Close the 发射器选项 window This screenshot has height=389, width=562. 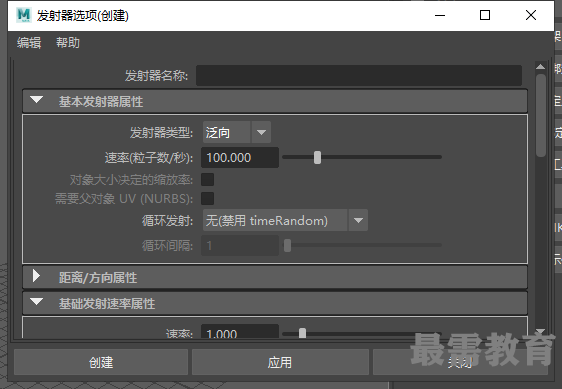[x=531, y=15]
